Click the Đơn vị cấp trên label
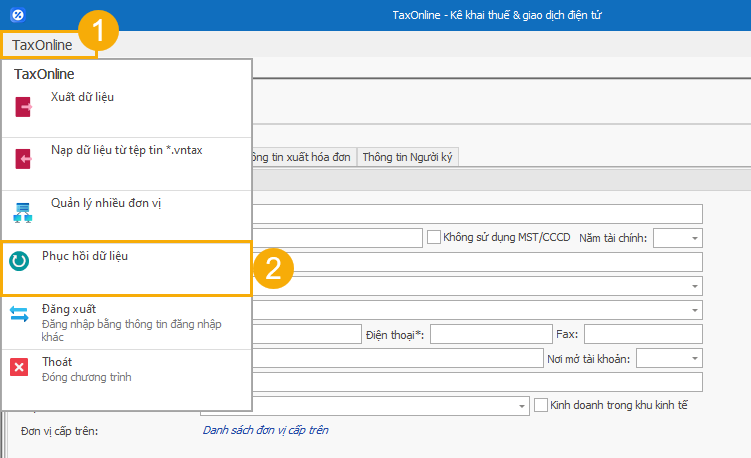This screenshot has height=458, width=751. (x=59, y=431)
